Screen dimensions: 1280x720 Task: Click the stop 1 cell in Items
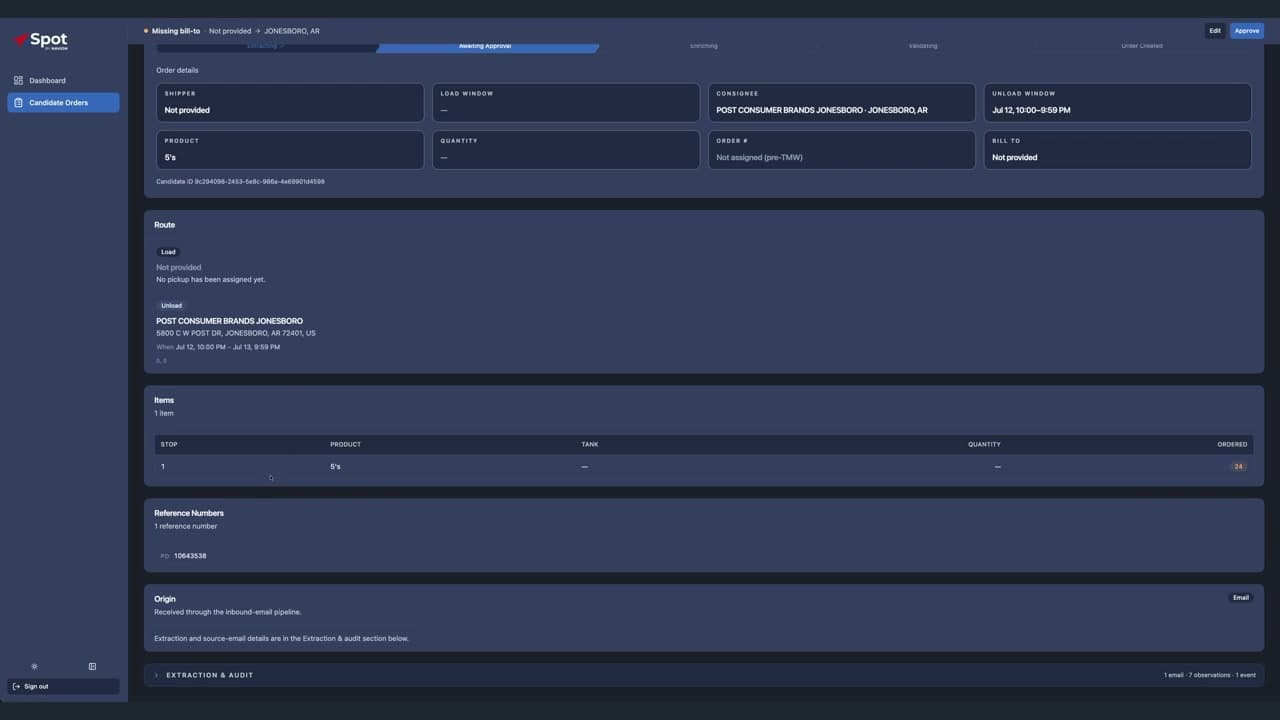(x=163, y=467)
